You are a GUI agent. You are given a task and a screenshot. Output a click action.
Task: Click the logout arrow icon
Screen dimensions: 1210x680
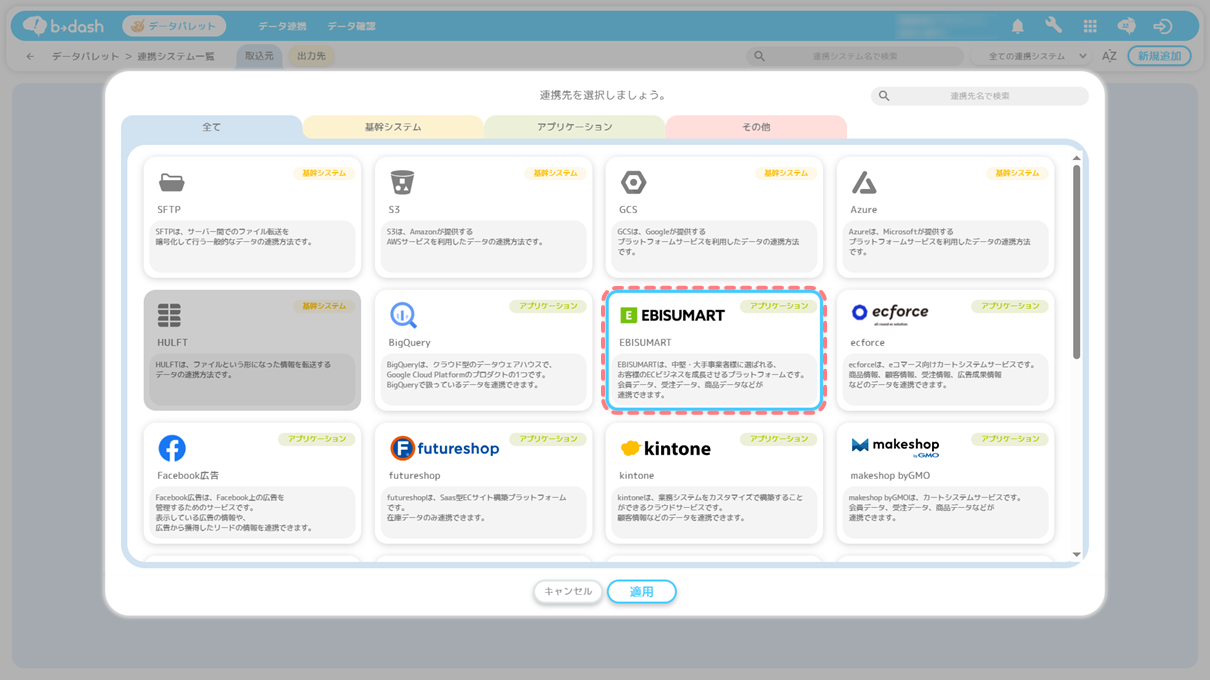(1162, 26)
